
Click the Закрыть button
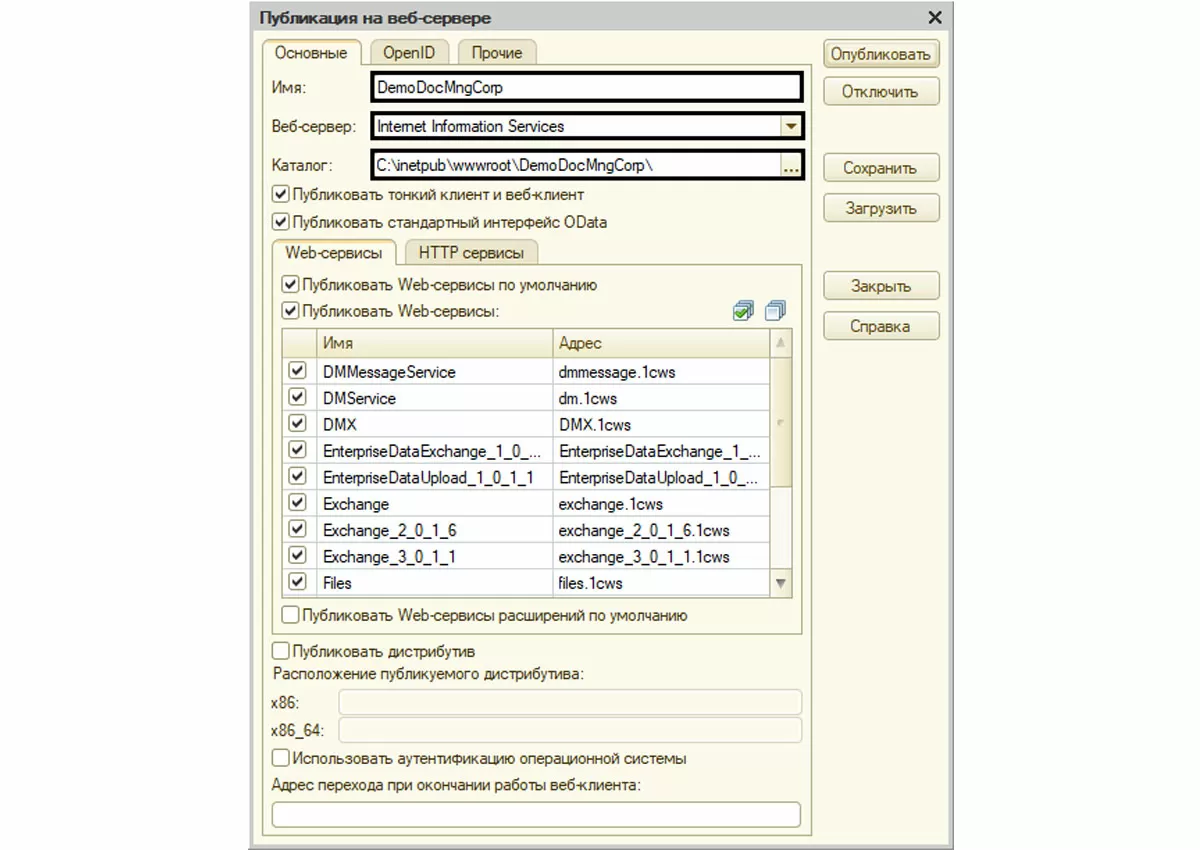pos(881,286)
